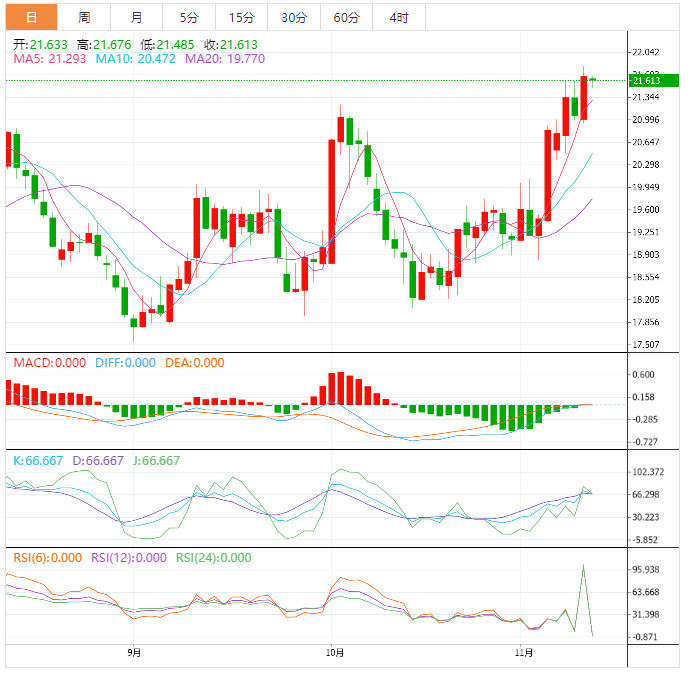
Task: Click the green 21.613 current price tag
Action: [653, 81]
